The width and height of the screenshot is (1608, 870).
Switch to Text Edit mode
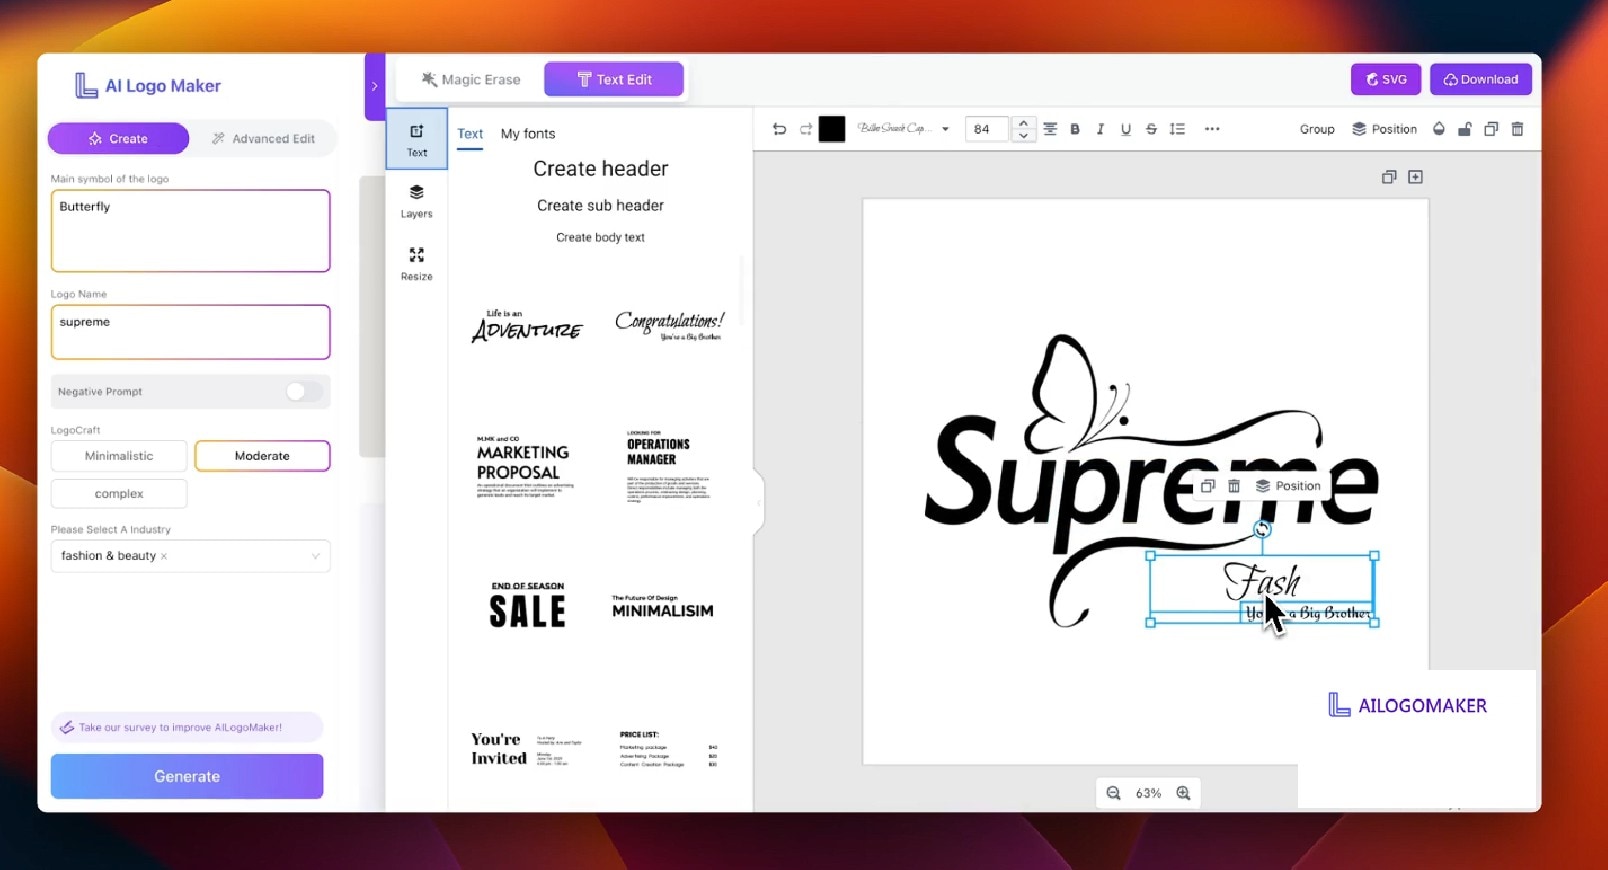[x=614, y=80]
